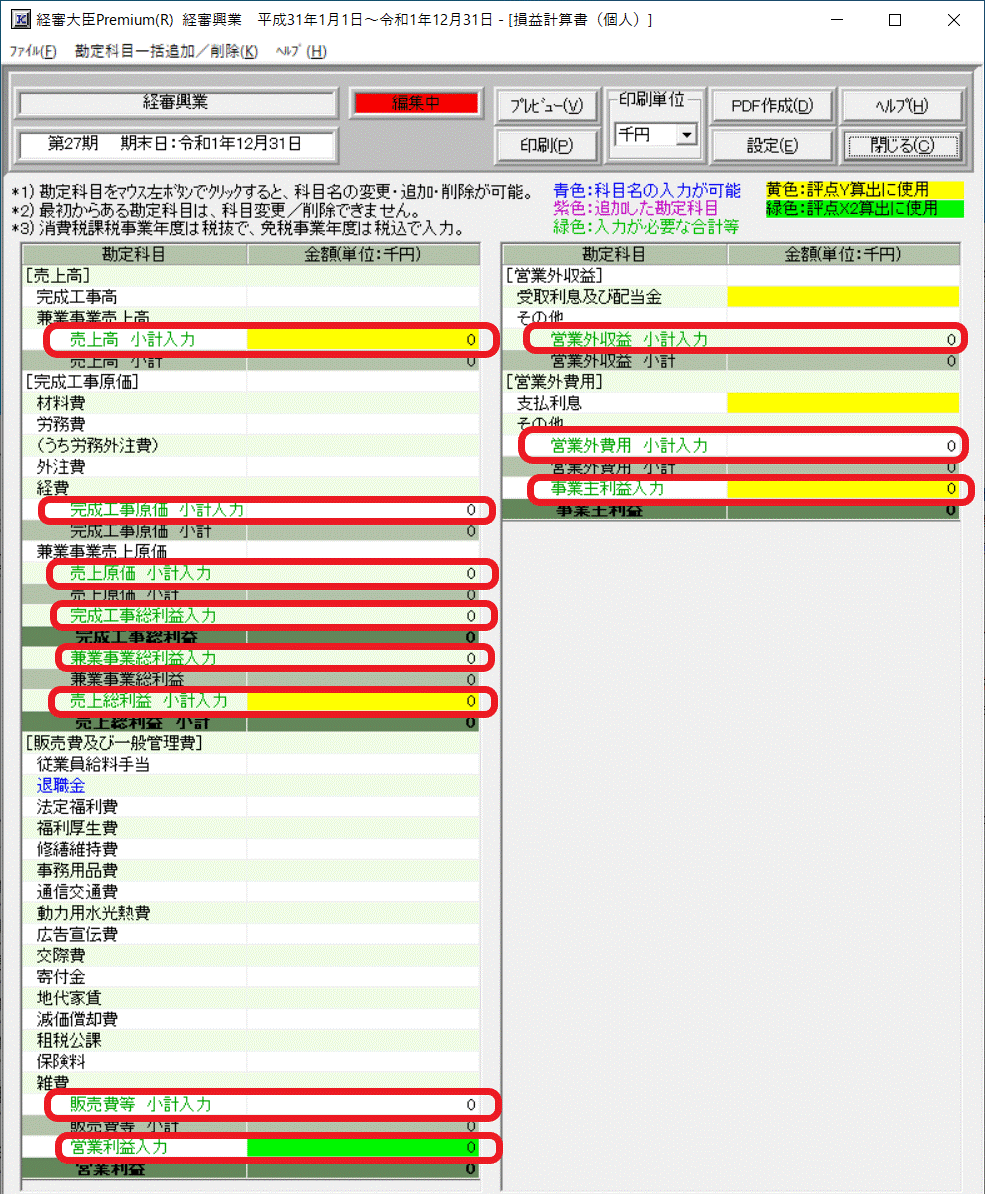The image size is (985, 1194).
Task: Open the ヘルプ(H) menu in menu bar
Action: click(301, 51)
